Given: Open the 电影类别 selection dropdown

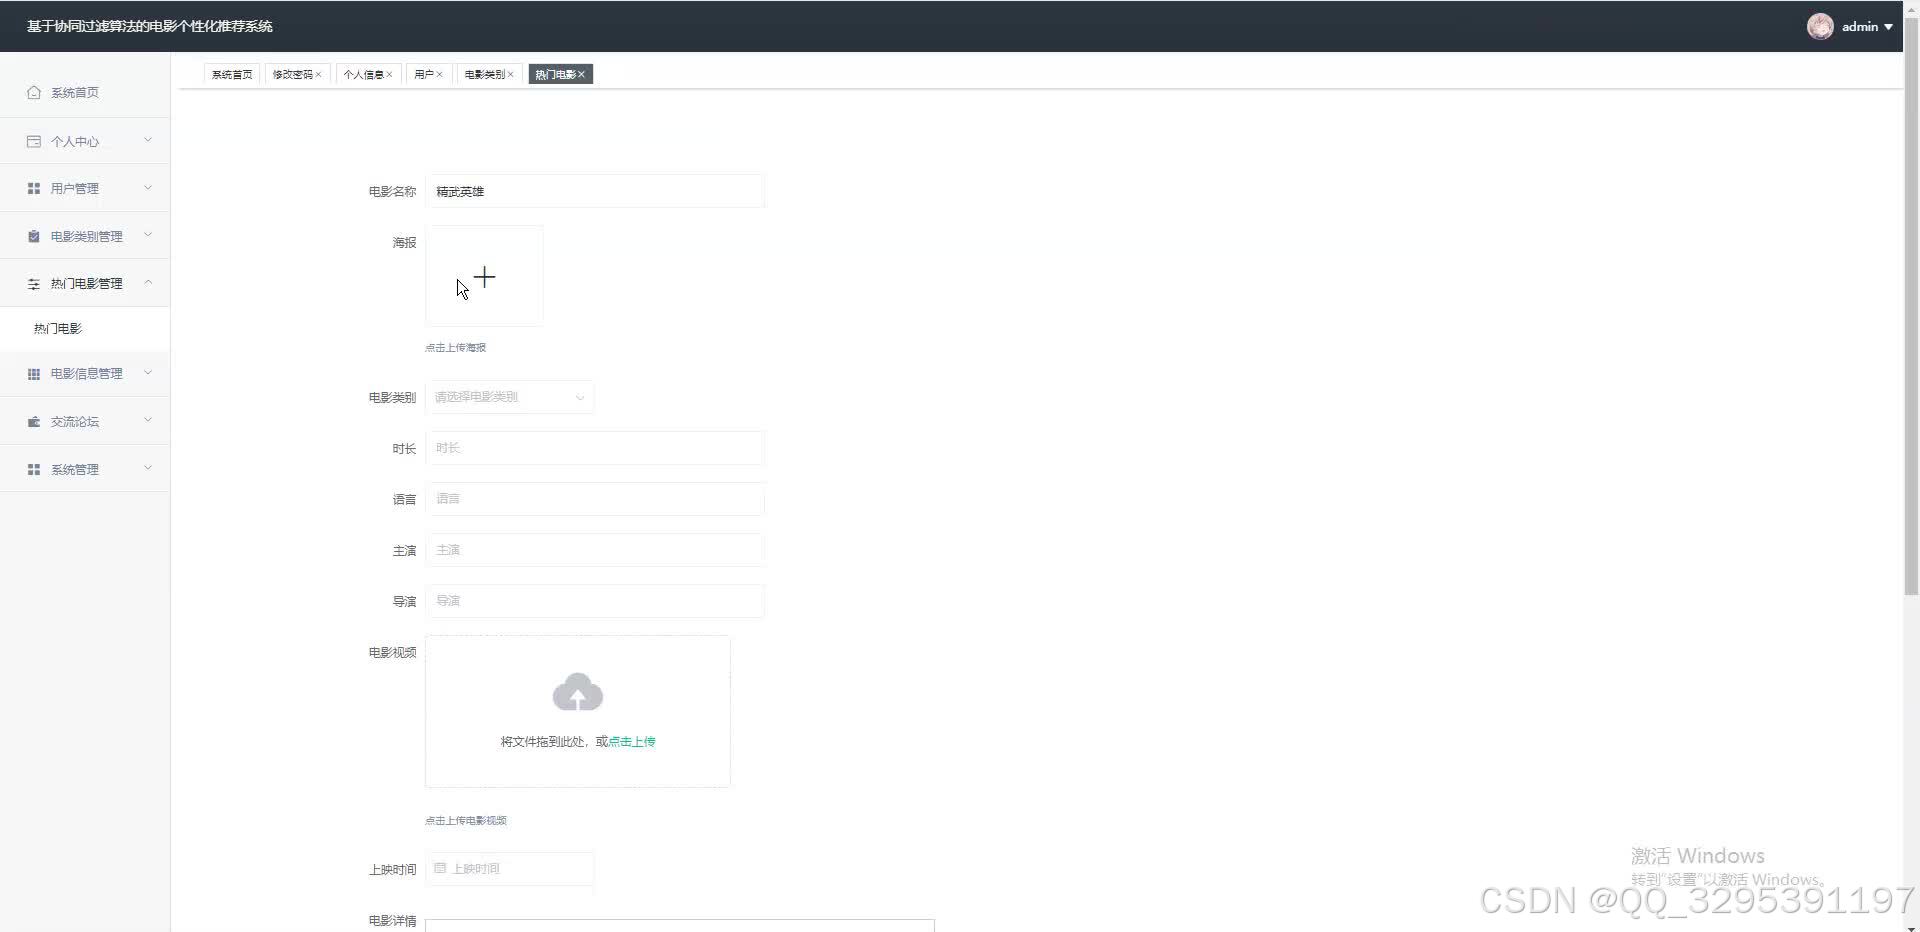Looking at the screenshot, I should (x=509, y=397).
